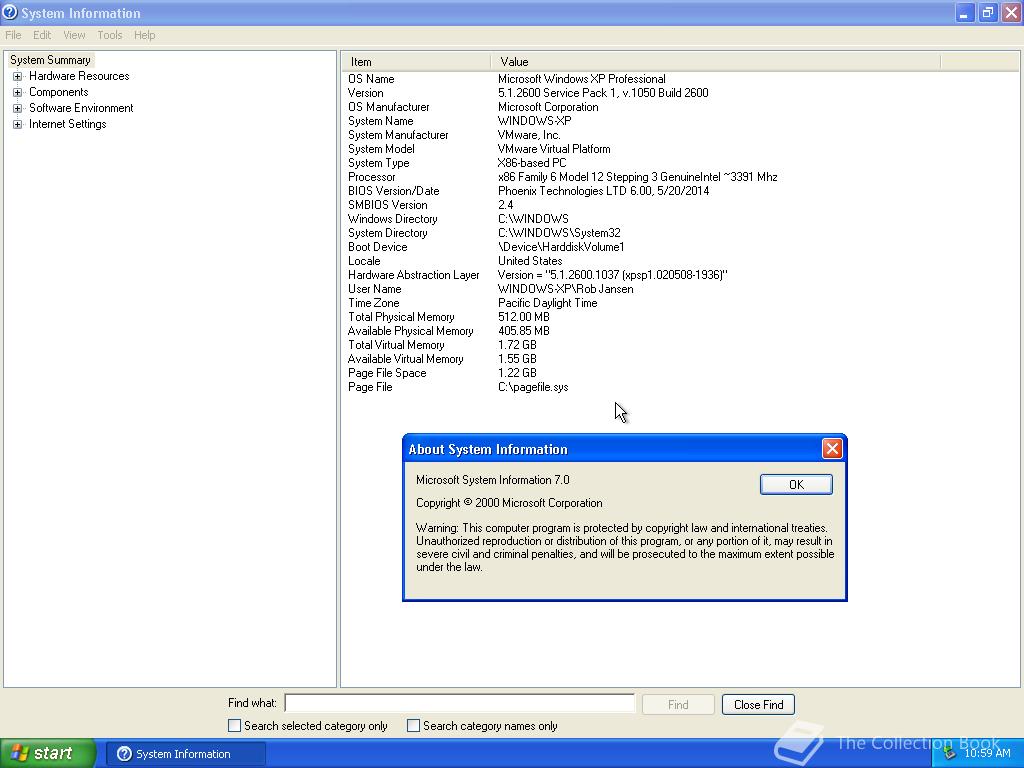Open the Edit menu
This screenshot has width=1024, height=768.
(x=42, y=35)
